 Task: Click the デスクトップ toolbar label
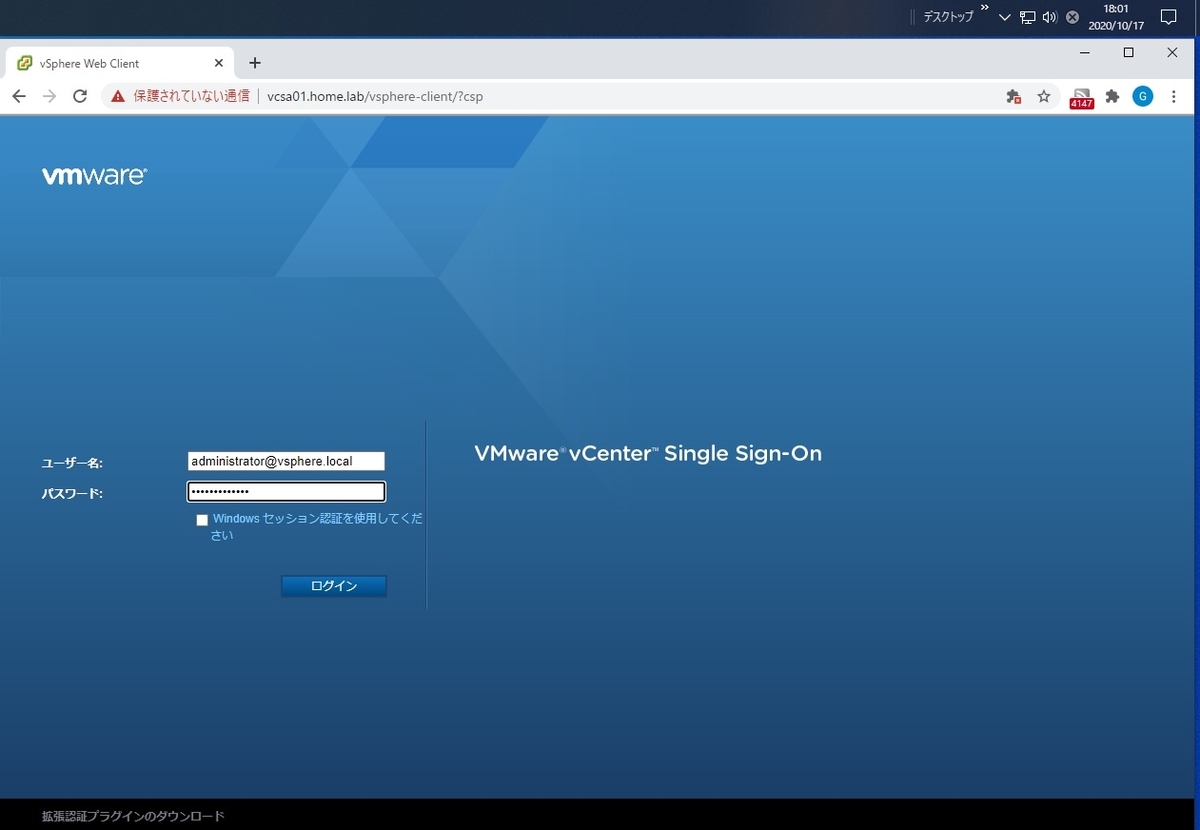[x=948, y=17]
